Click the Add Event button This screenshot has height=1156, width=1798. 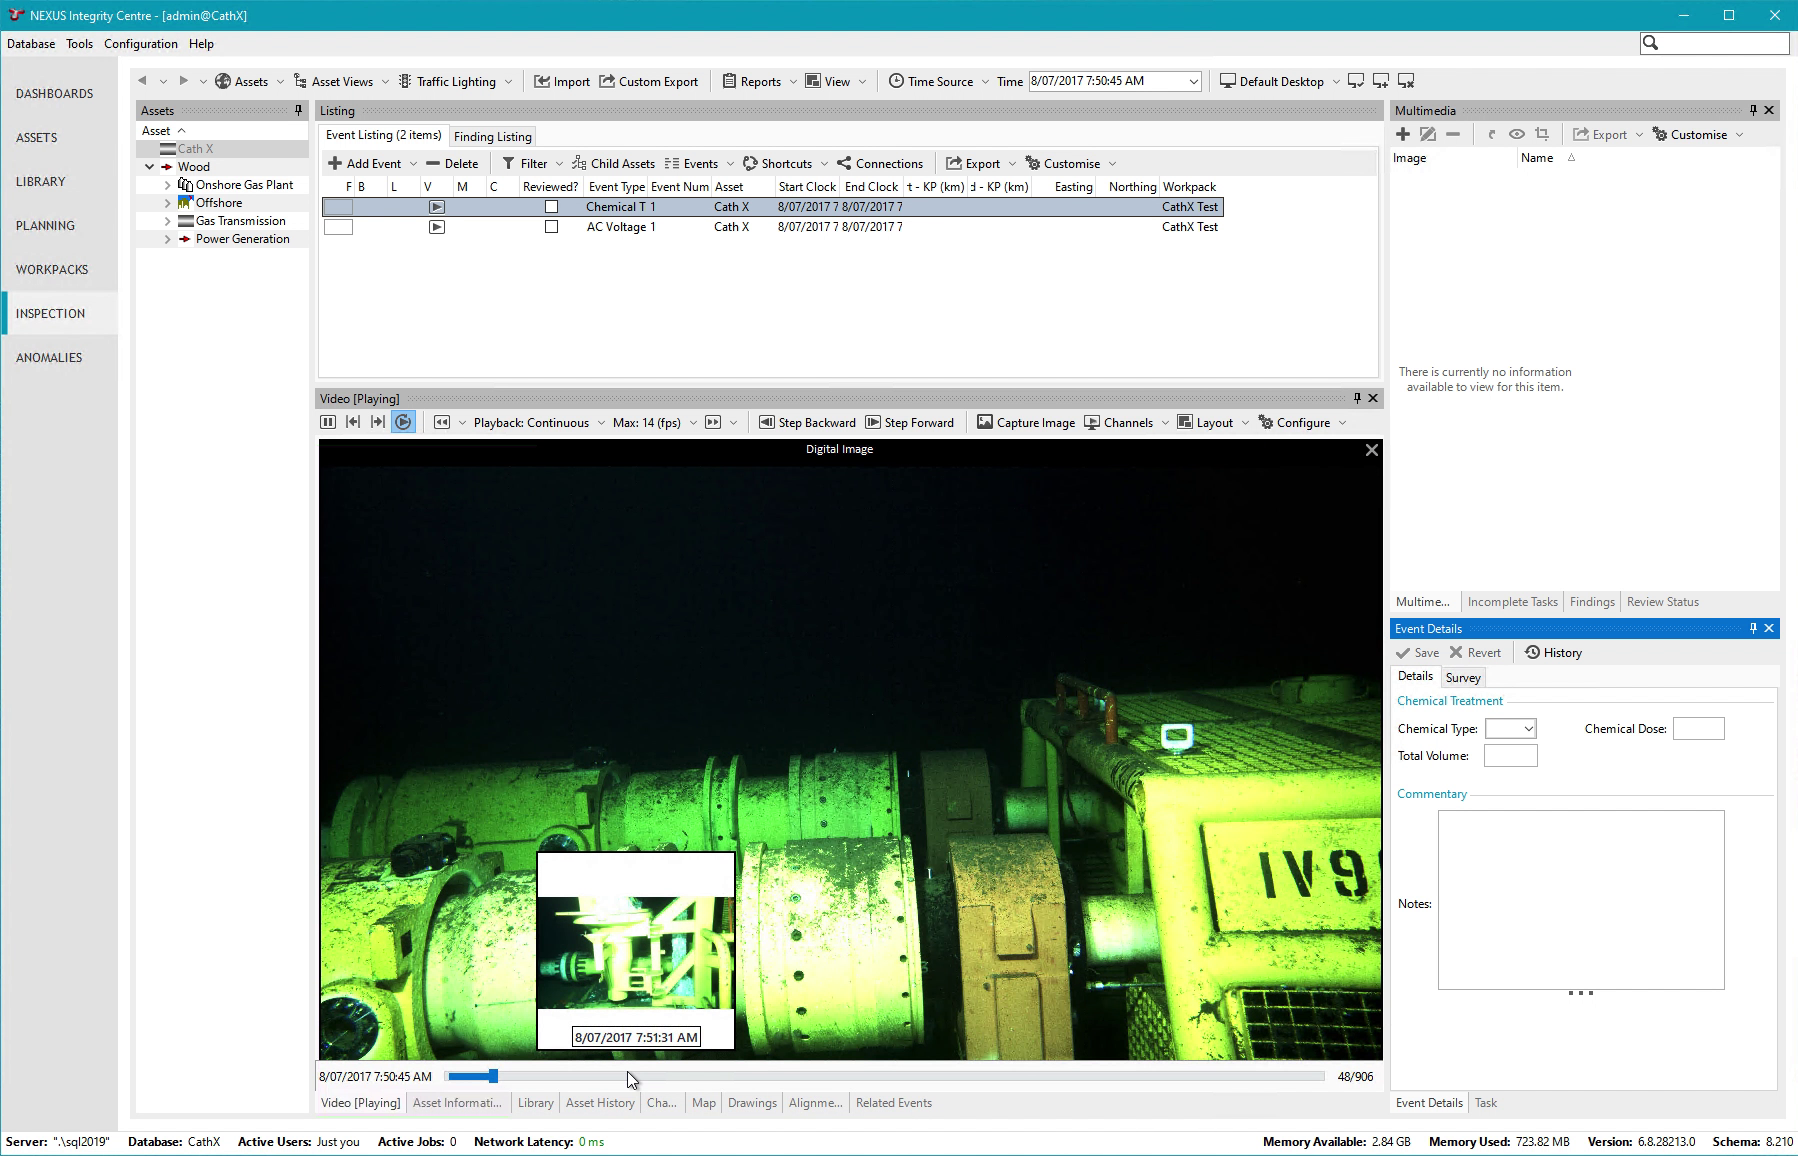(x=364, y=164)
